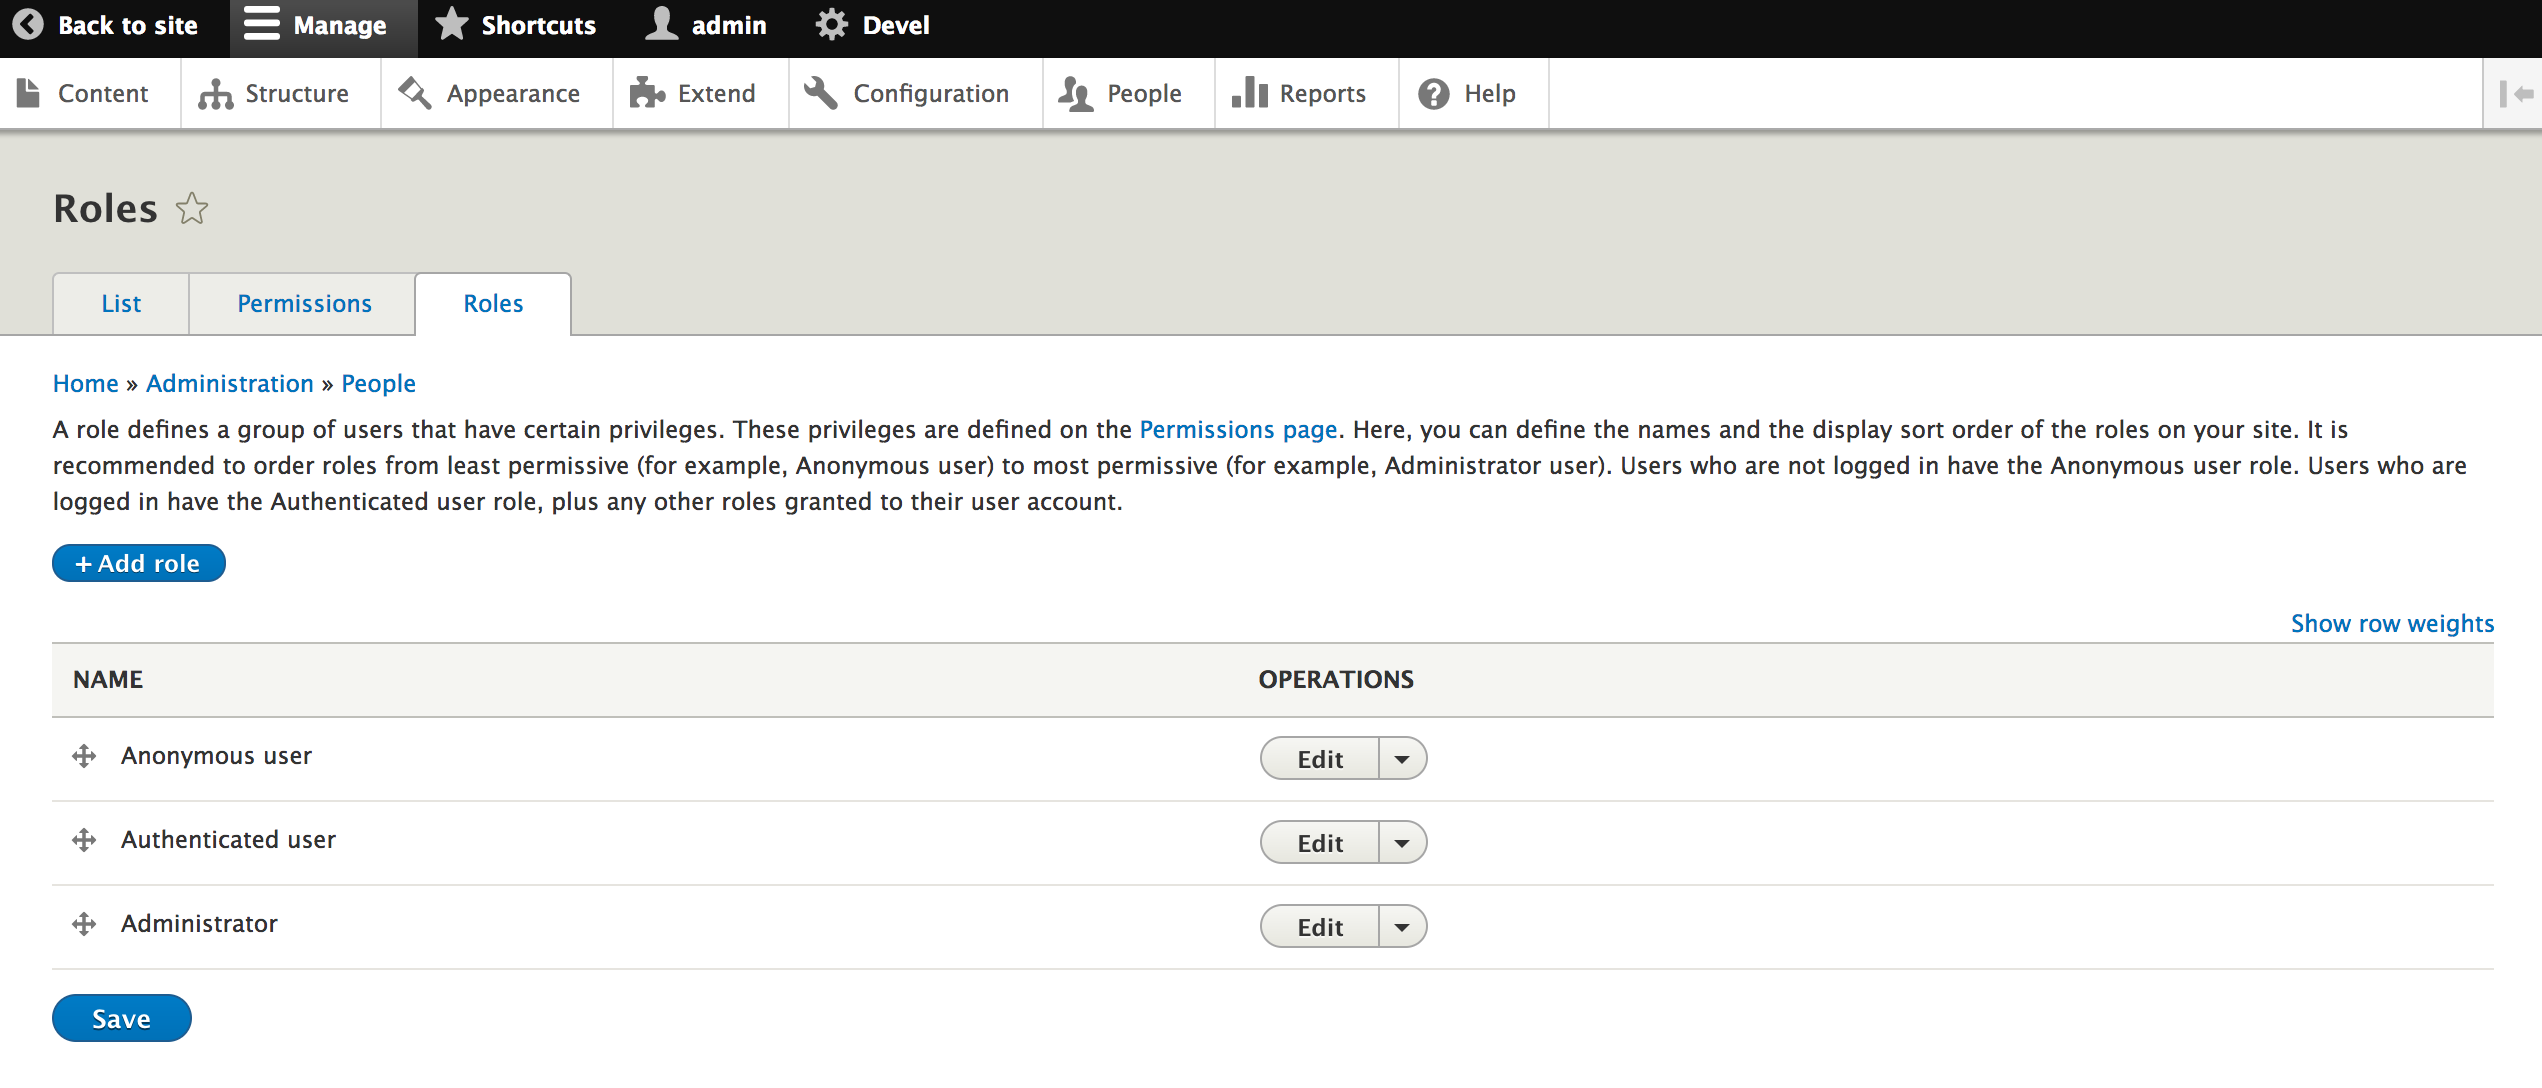The width and height of the screenshot is (2542, 1088).
Task: Switch to the Permissions tab
Action: 304,304
